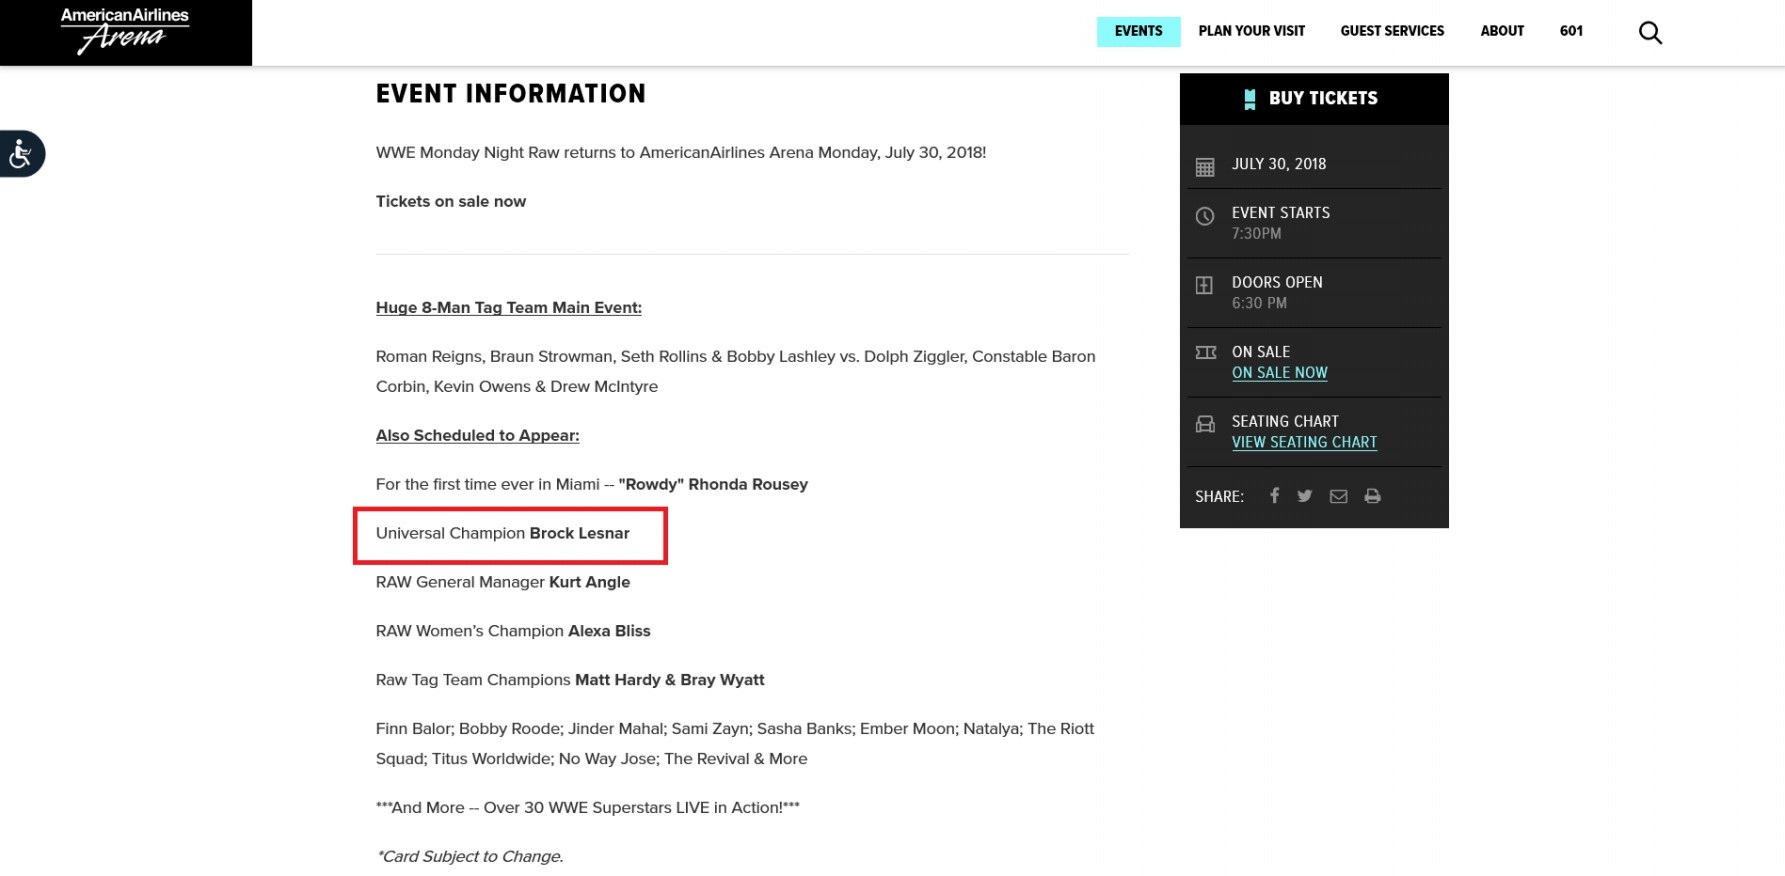Click the calendar icon beside July 30, 2018
This screenshot has width=1785, height=876.
pyautogui.click(x=1205, y=167)
